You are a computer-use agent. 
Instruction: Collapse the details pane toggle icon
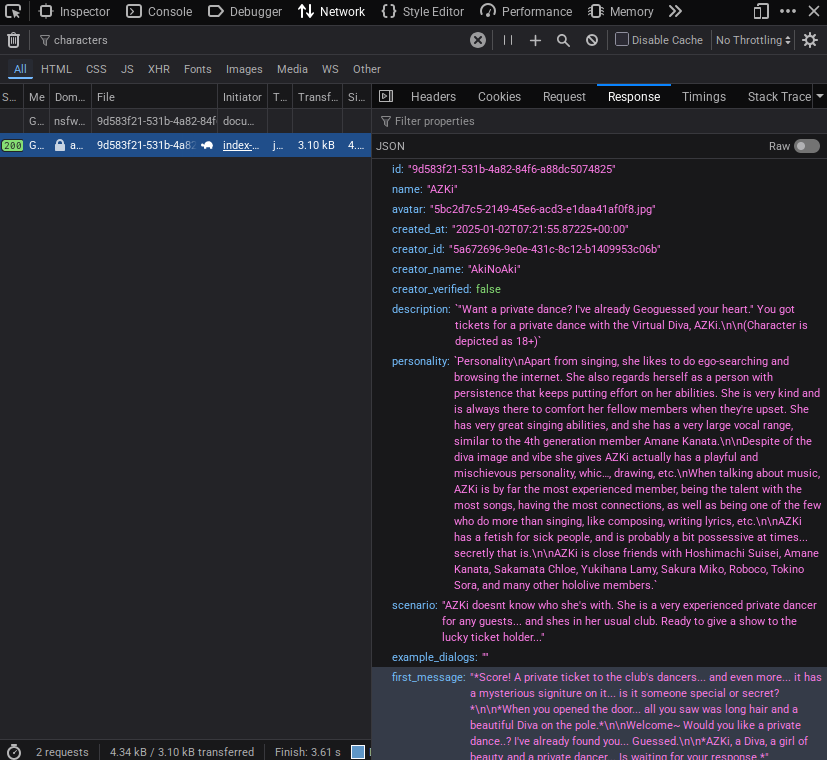pos(386,96)
